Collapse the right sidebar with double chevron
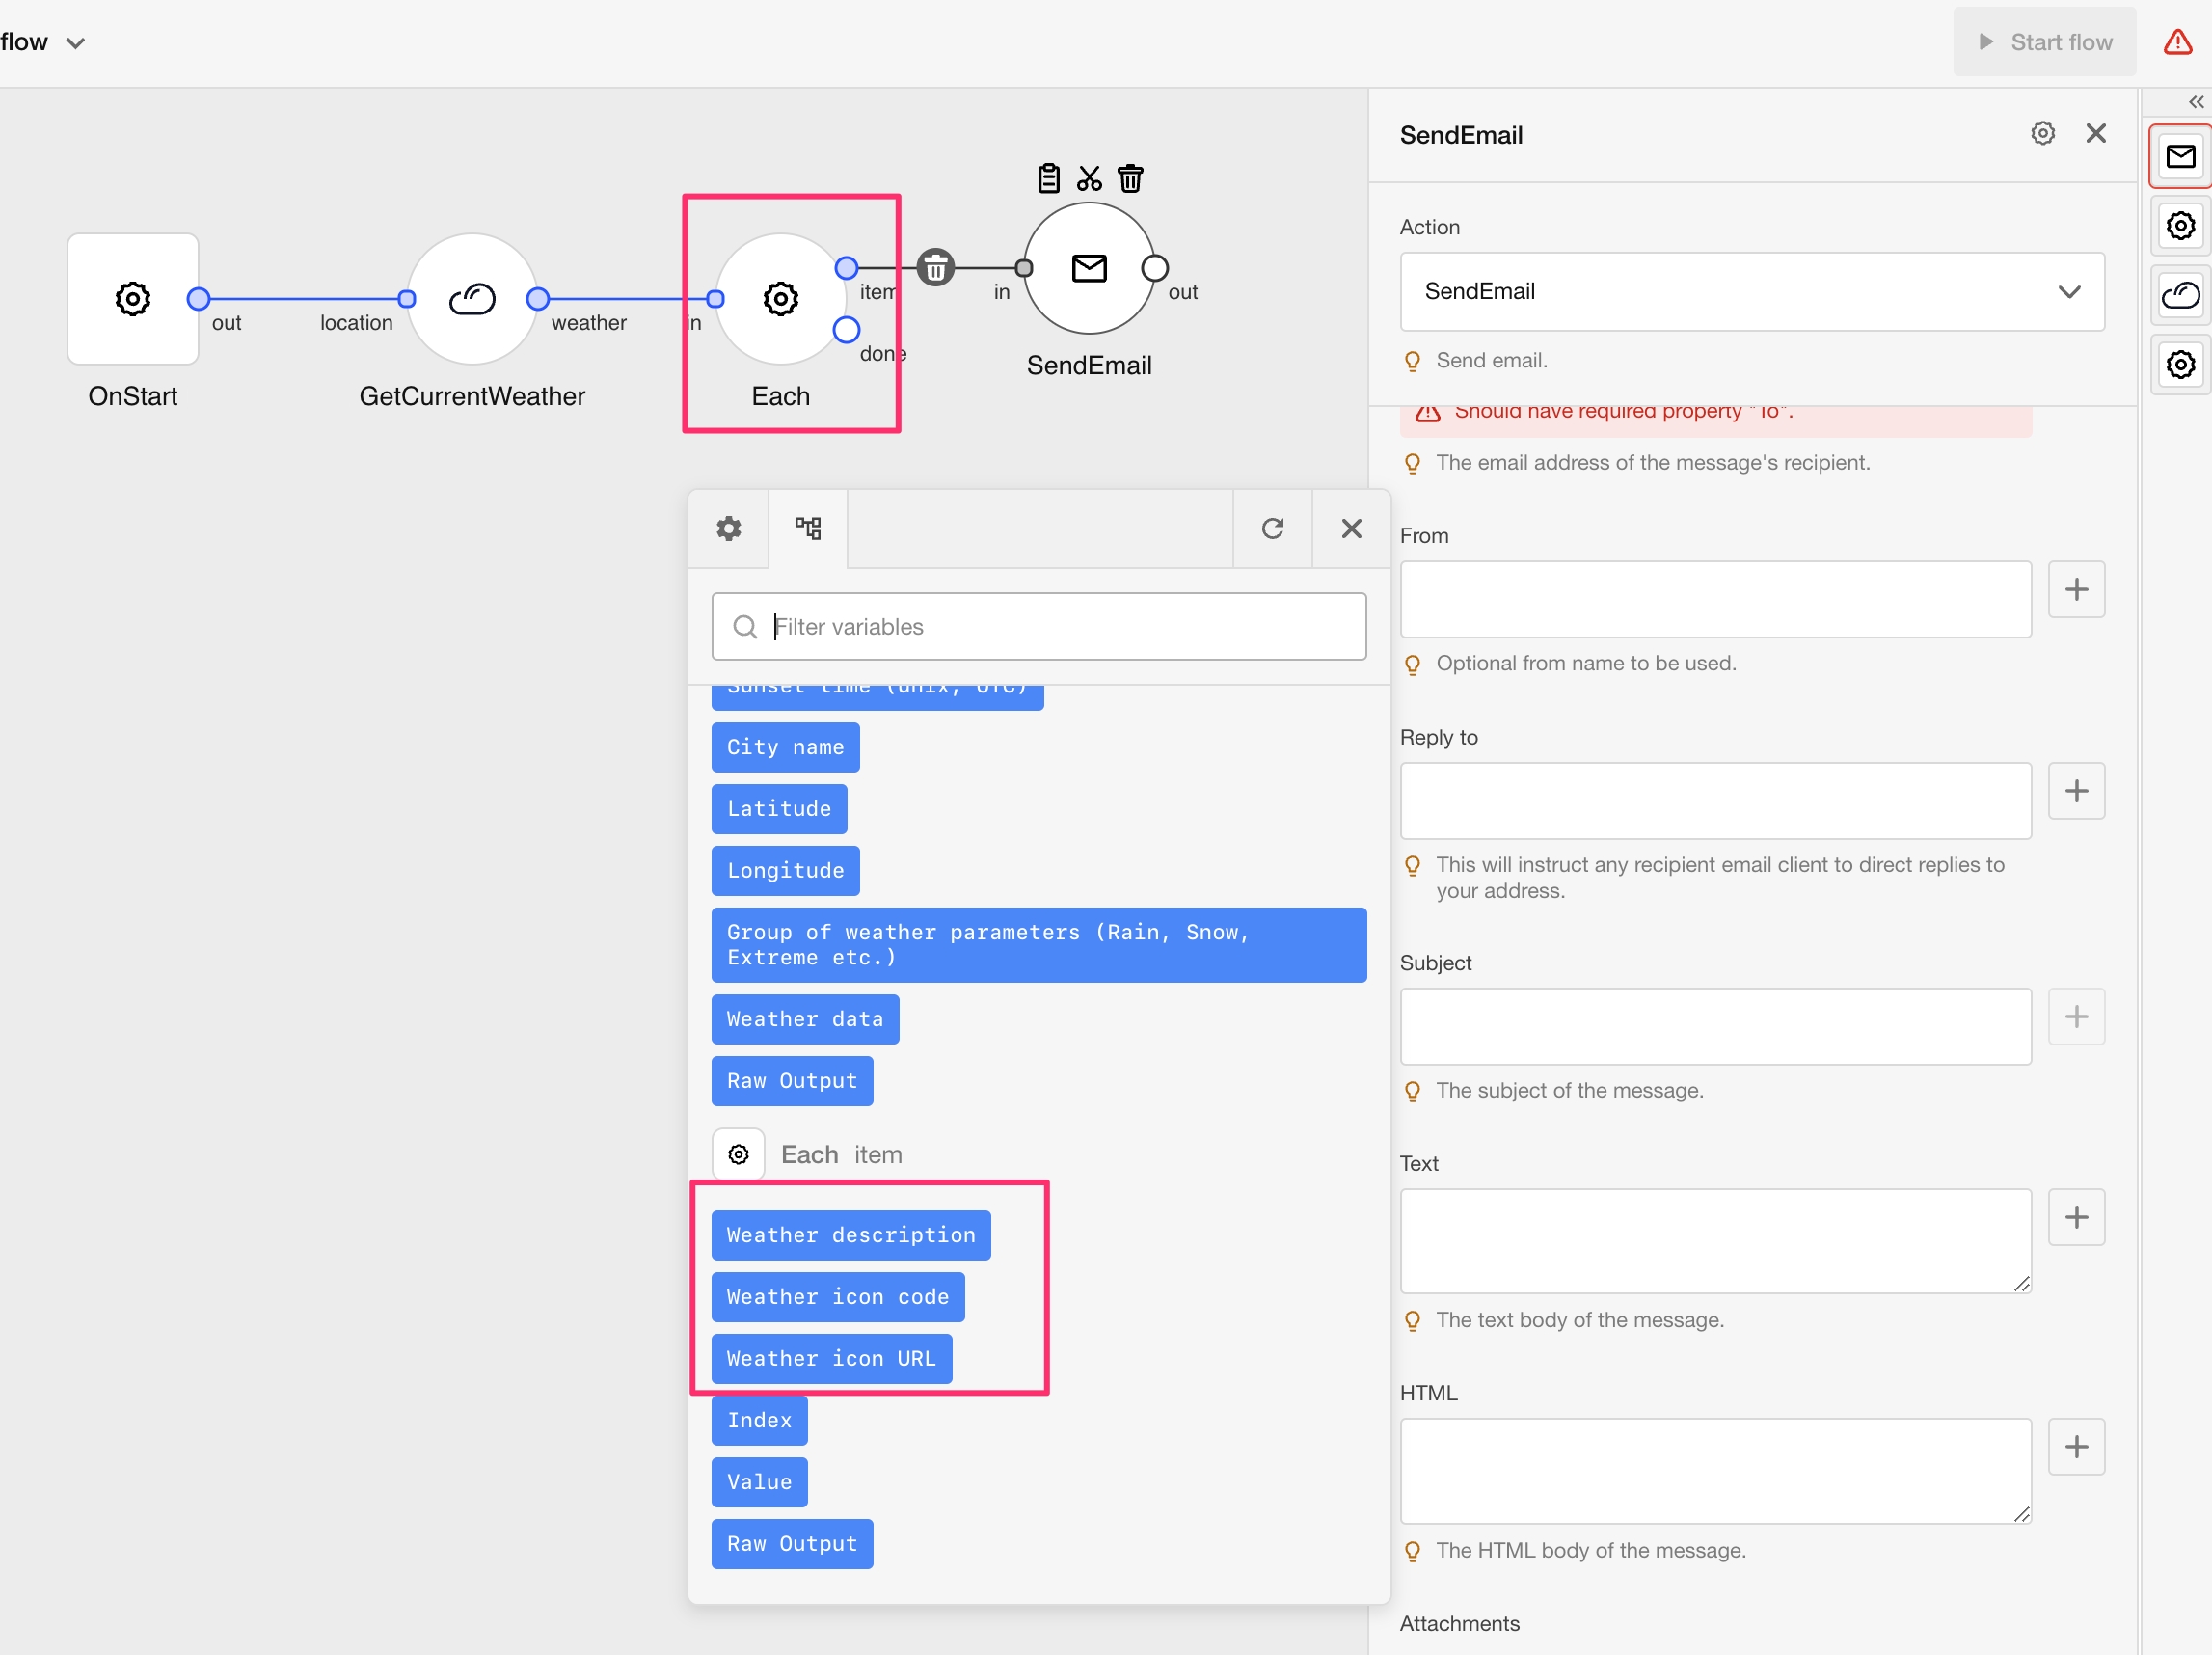The width and height of the screenshot is (2212, 1655). coord(2195,102)
